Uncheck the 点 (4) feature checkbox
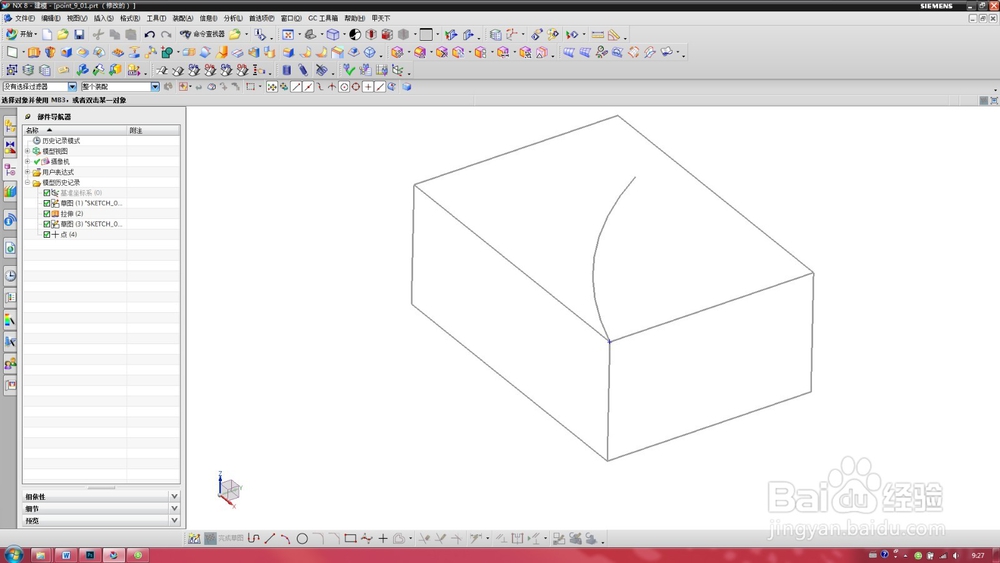1000x563 pixels. click(x=47, y=235)
